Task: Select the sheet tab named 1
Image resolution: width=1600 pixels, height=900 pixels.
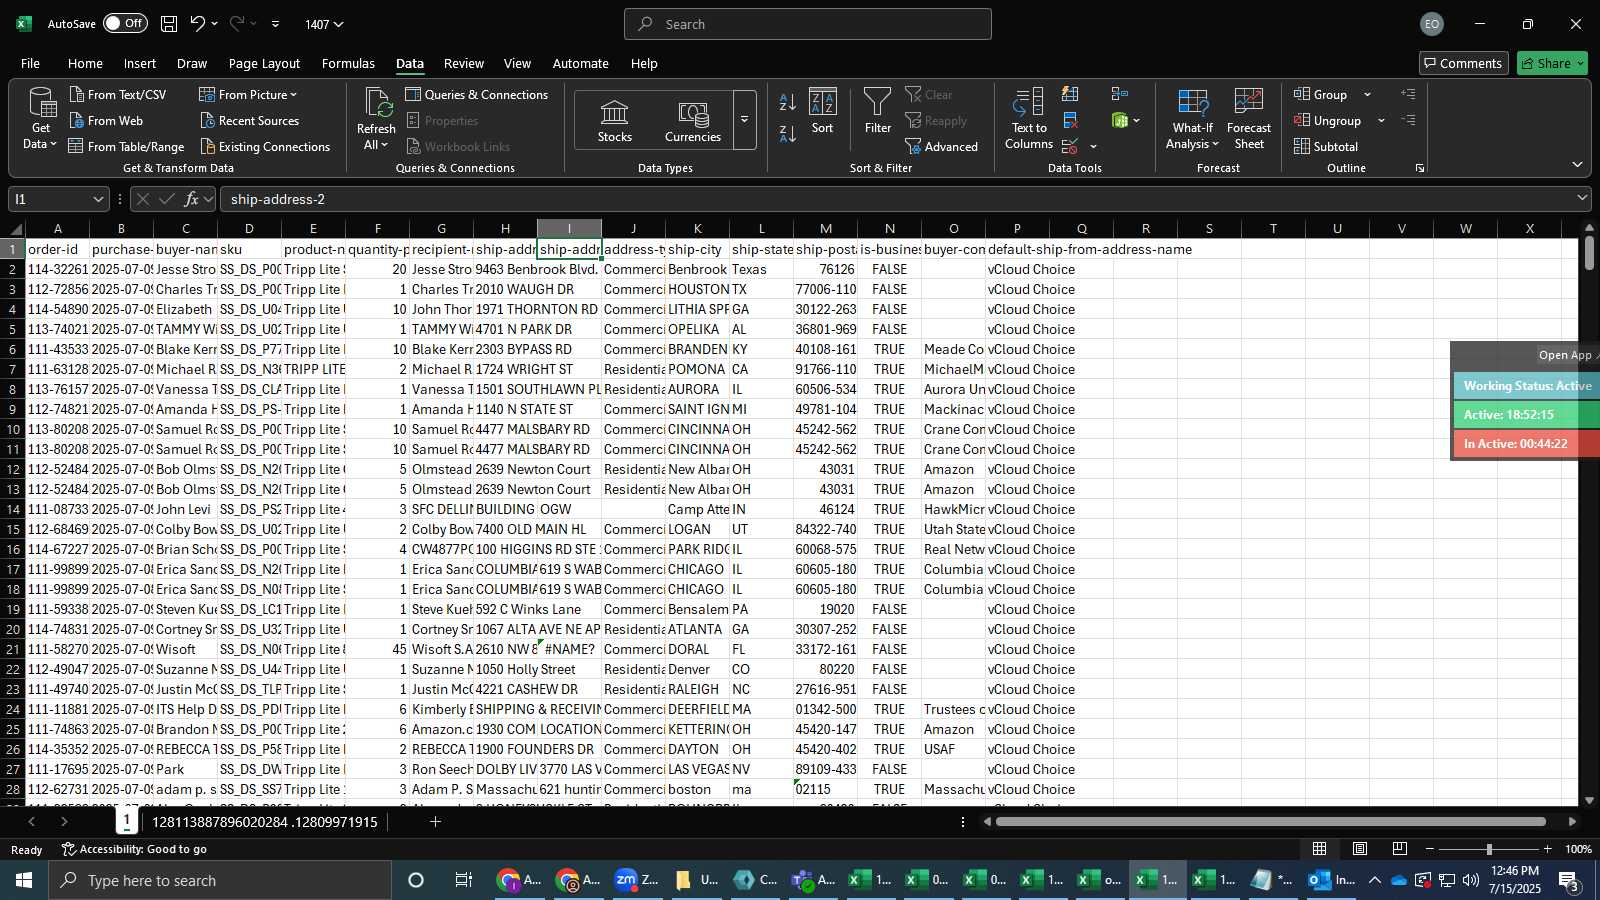Action: pyautogui.click(x=127, y=821)
